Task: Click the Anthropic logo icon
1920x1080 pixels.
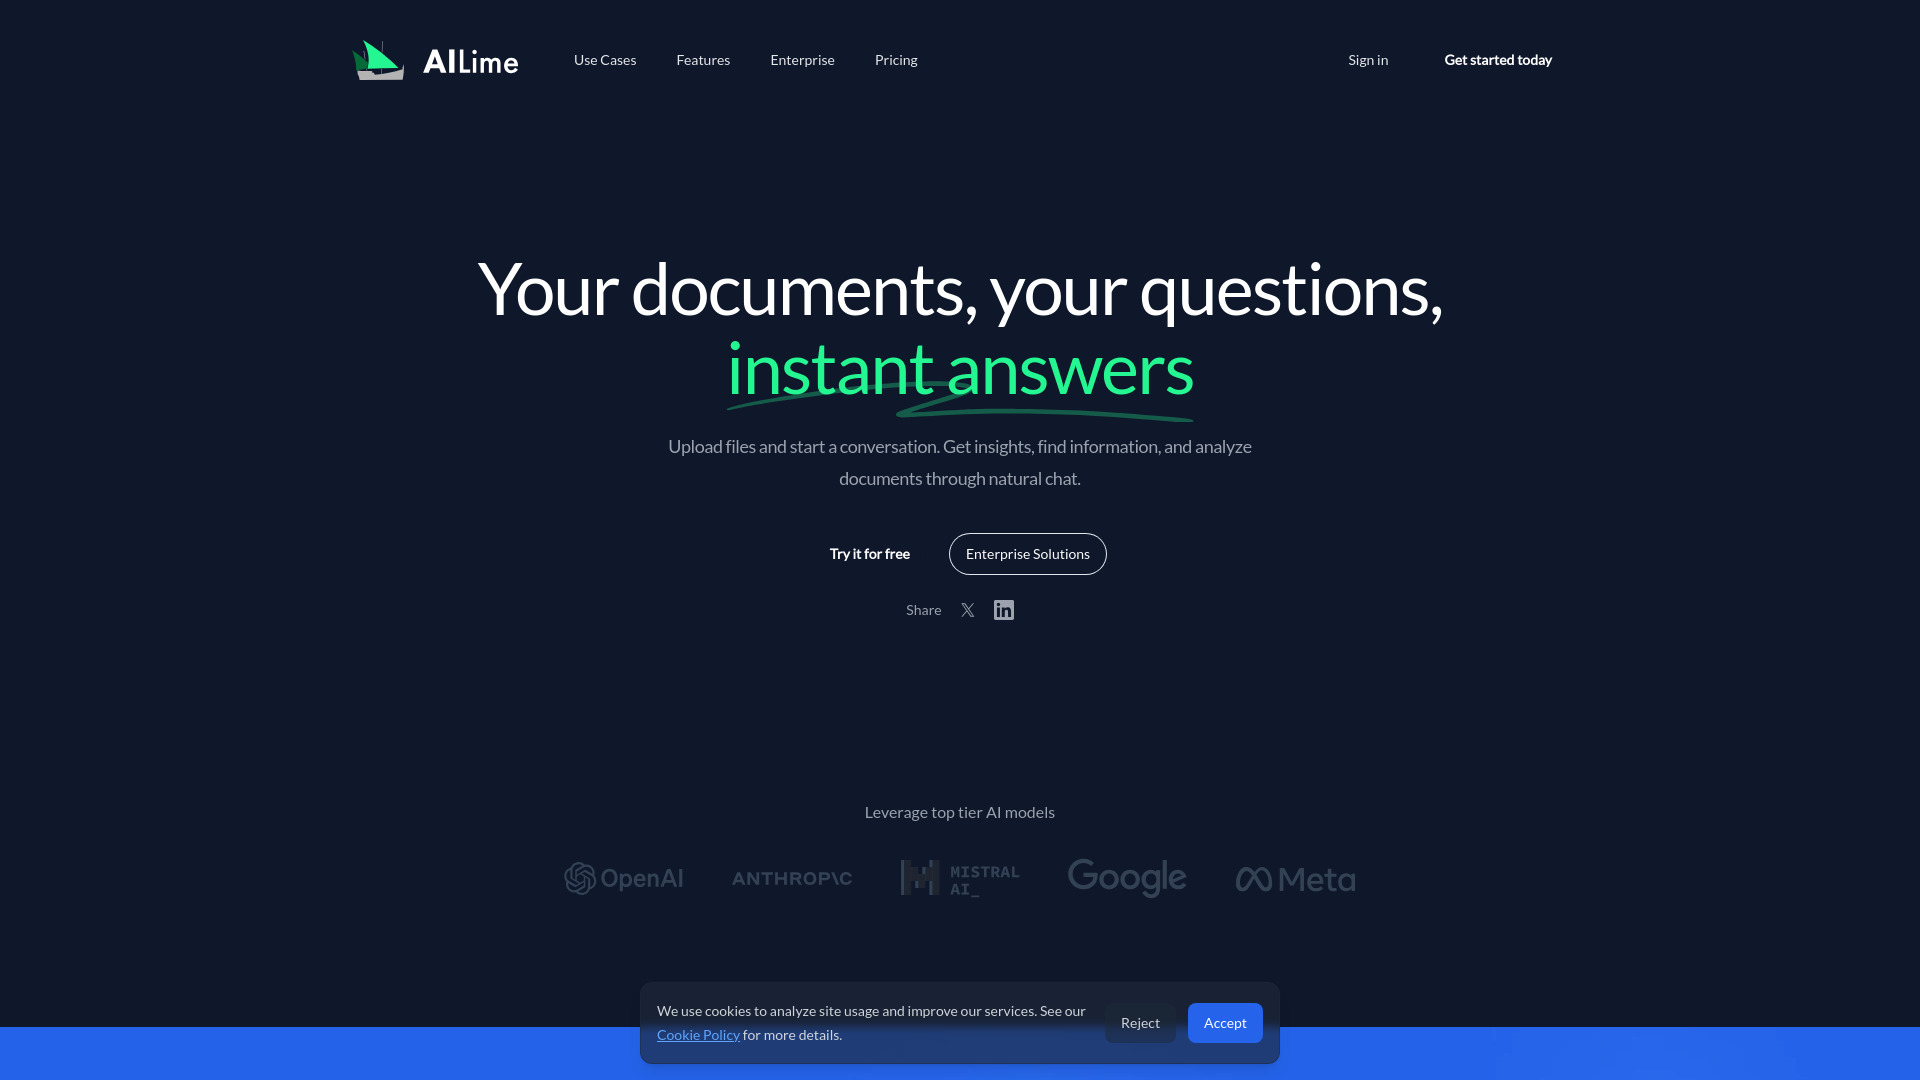Action: (x=791, y=878)
